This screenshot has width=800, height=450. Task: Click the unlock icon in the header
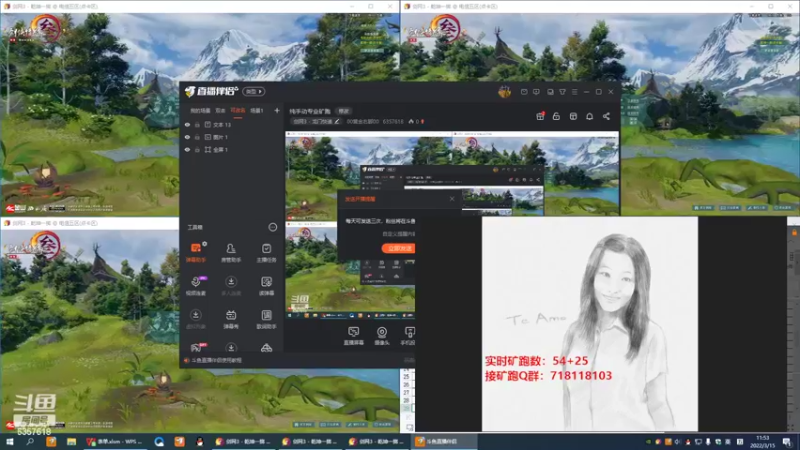tap(556, 116)
